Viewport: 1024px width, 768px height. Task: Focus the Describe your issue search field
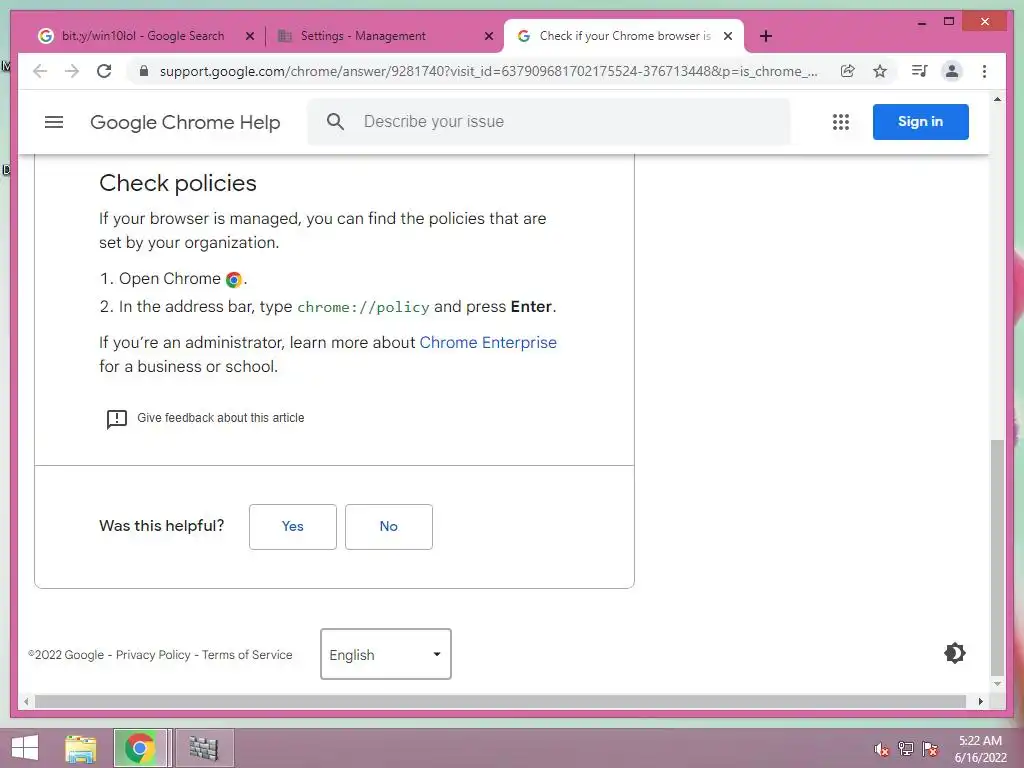(x=549, y=121)
